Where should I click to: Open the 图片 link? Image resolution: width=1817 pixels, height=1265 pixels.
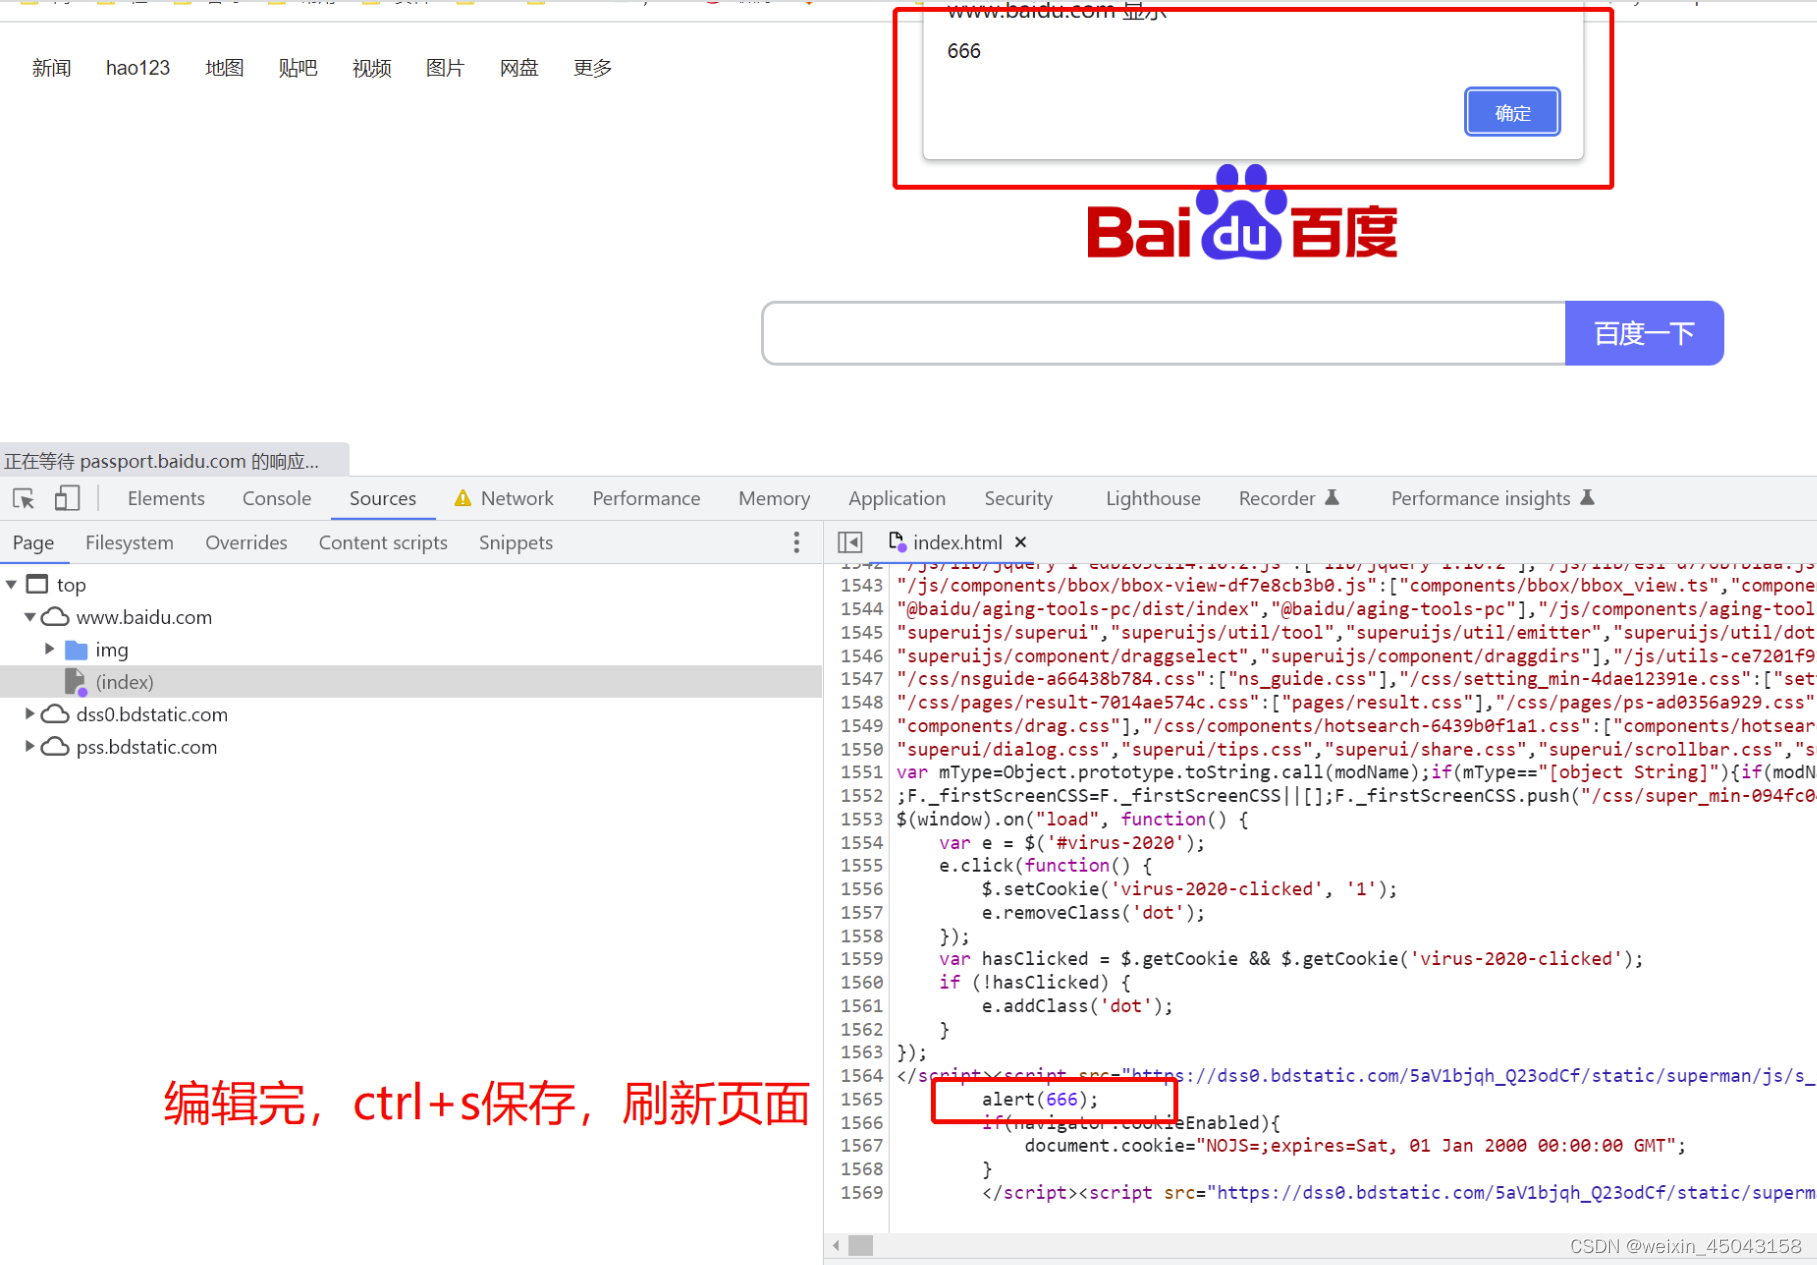446,68
